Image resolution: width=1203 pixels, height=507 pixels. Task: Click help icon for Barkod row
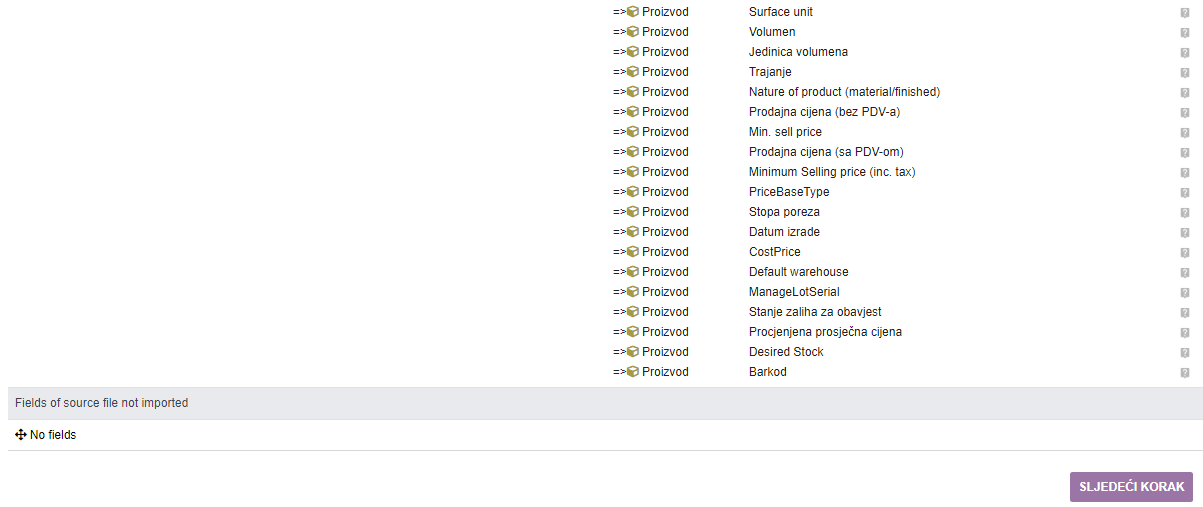[1184, 372]
